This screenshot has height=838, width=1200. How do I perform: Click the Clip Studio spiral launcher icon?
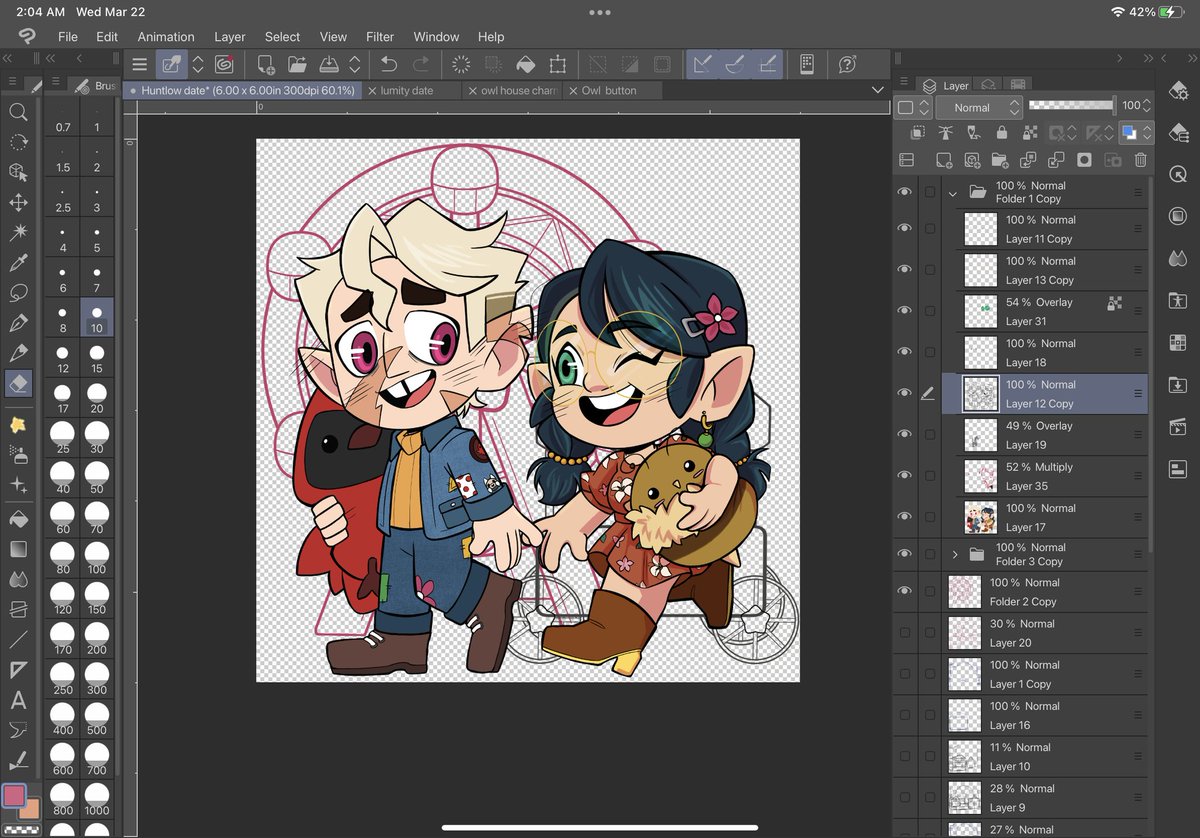click(224, 65)
